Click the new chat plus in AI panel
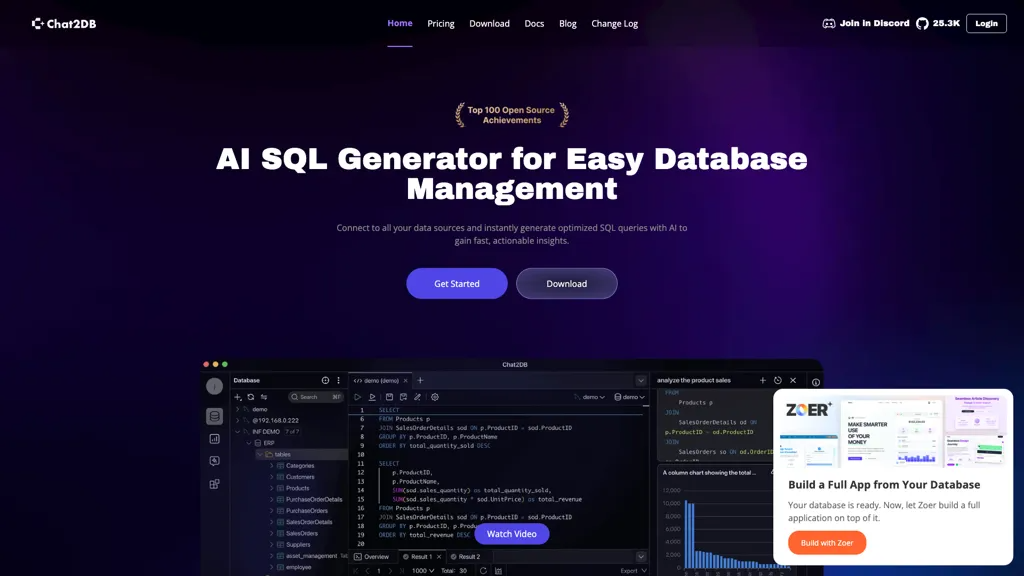Viewport: 1024px width, 576px height. coord(763,380)
